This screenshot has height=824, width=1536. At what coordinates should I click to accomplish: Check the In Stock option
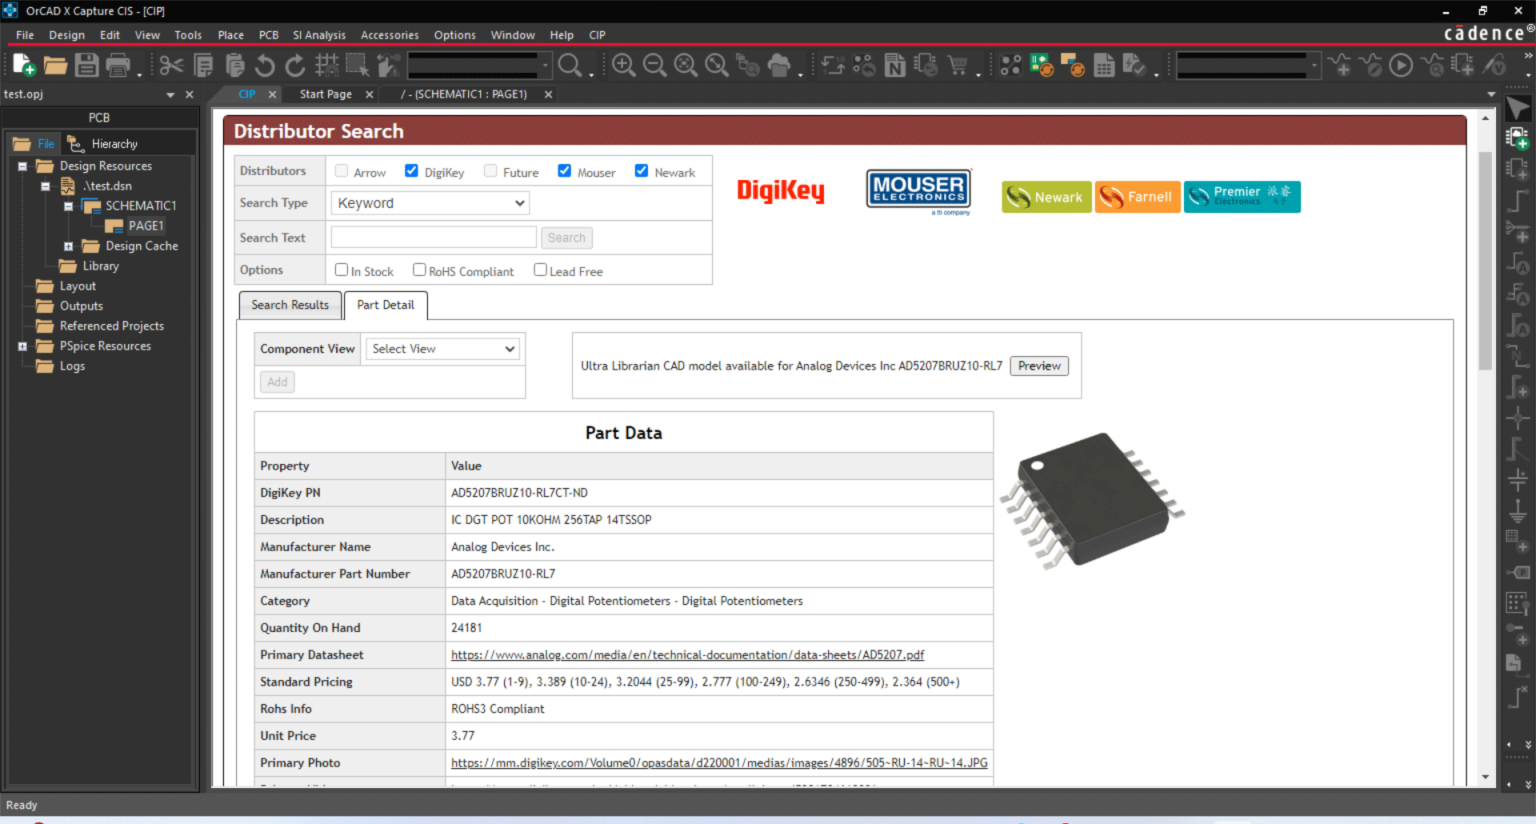pos(339,269)
